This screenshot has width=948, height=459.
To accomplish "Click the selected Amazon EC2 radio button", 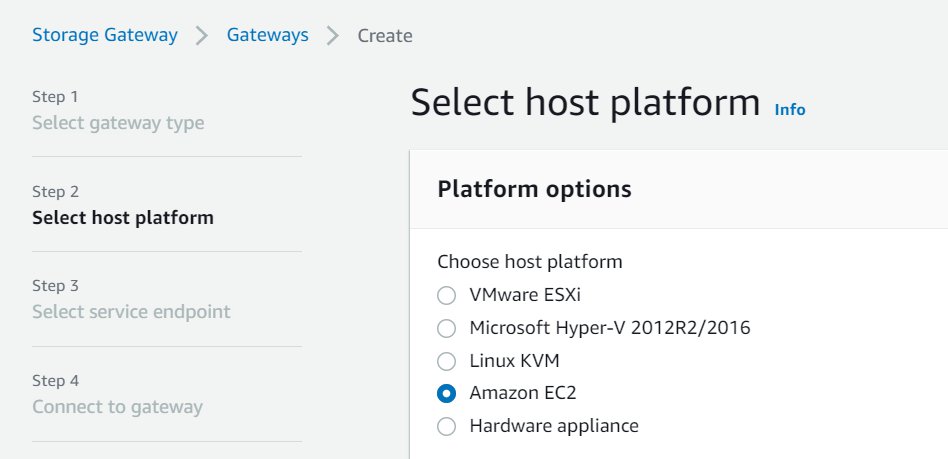I will (x=446, y=394).
